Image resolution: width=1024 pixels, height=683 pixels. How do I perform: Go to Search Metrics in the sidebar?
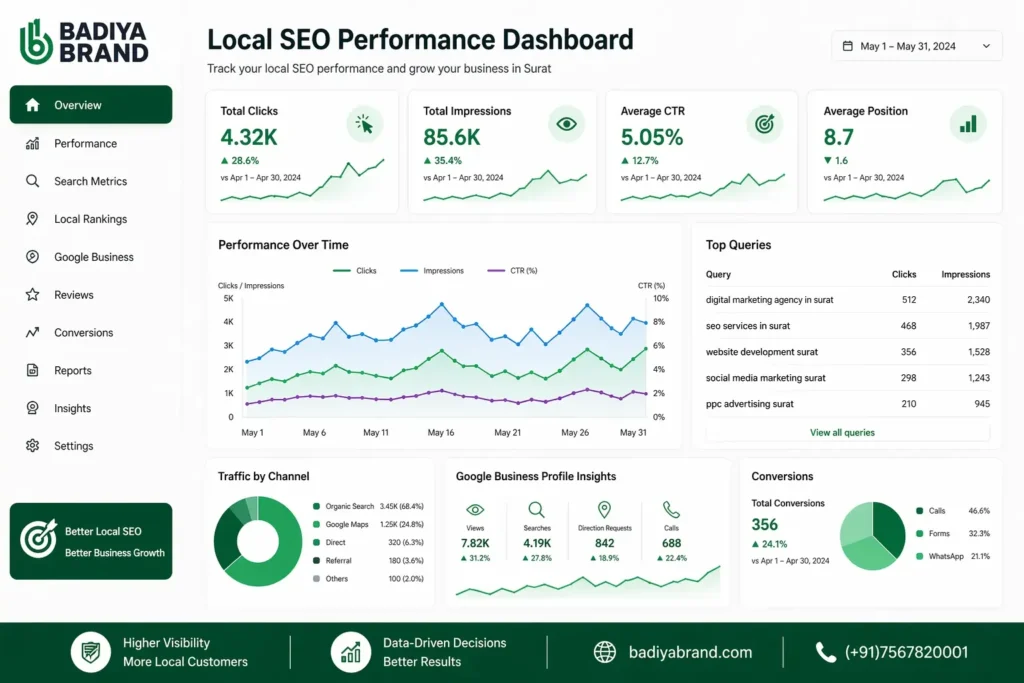coord(90,181)
